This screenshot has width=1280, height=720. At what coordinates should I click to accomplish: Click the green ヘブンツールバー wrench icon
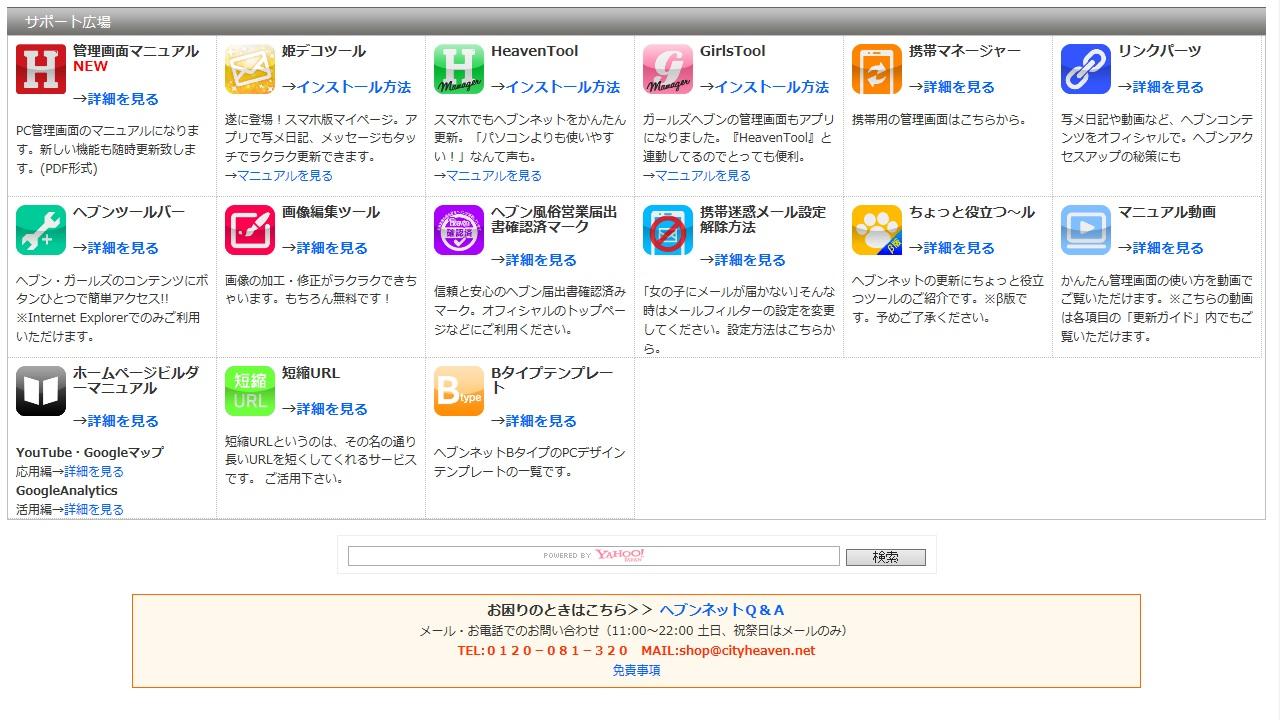point(41,230)
